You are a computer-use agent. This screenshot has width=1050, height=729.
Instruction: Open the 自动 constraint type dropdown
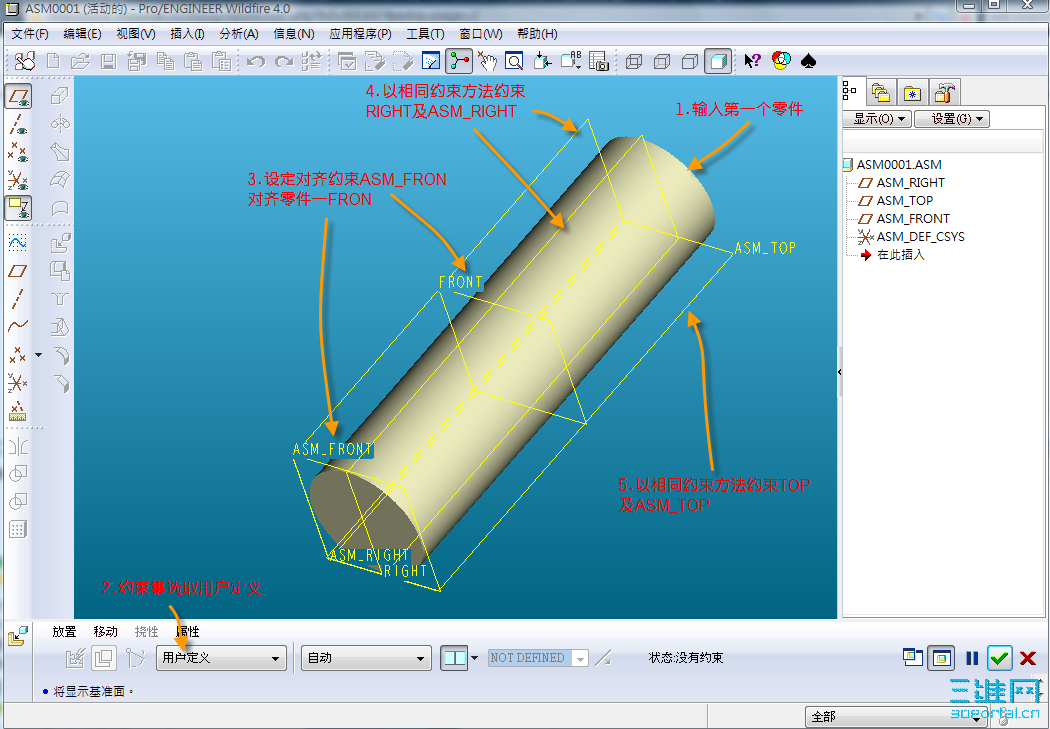pos(366,658)
